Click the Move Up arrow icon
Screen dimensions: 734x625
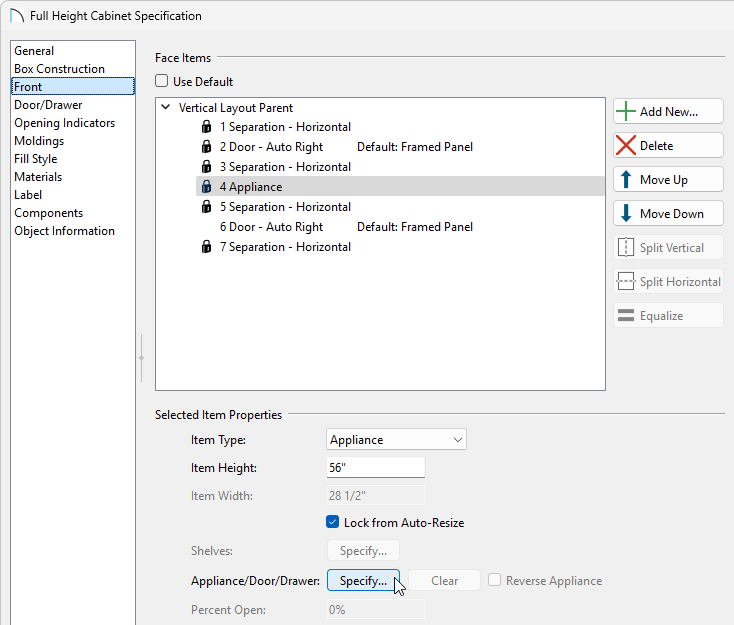tap(626, 180)
